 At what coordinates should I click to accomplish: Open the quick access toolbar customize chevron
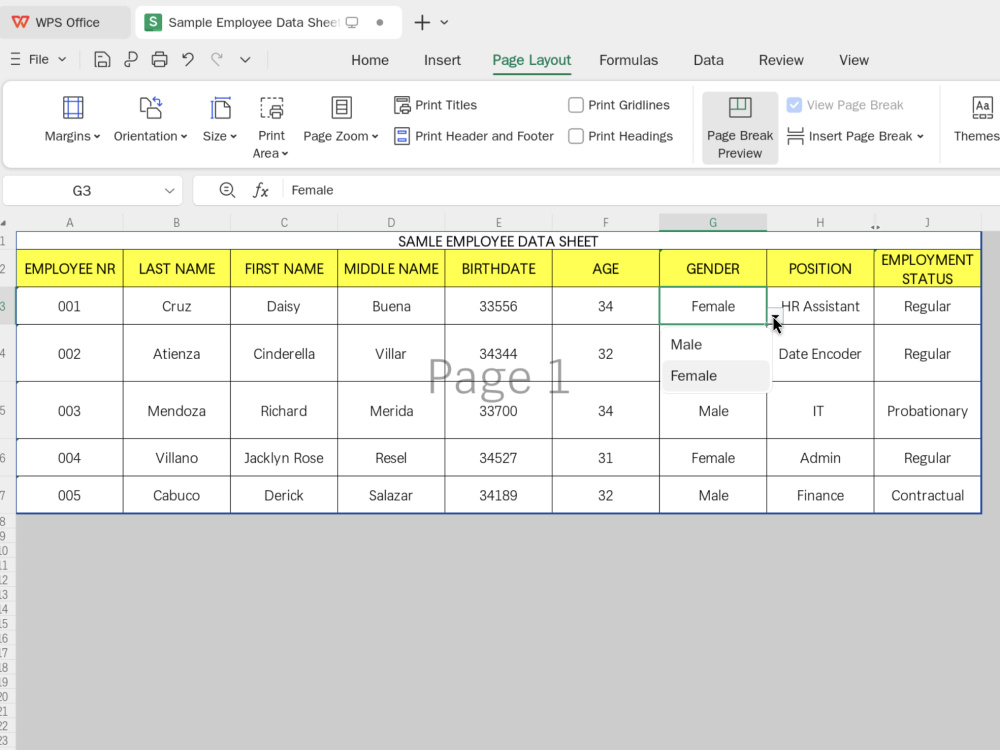point(245,60)
